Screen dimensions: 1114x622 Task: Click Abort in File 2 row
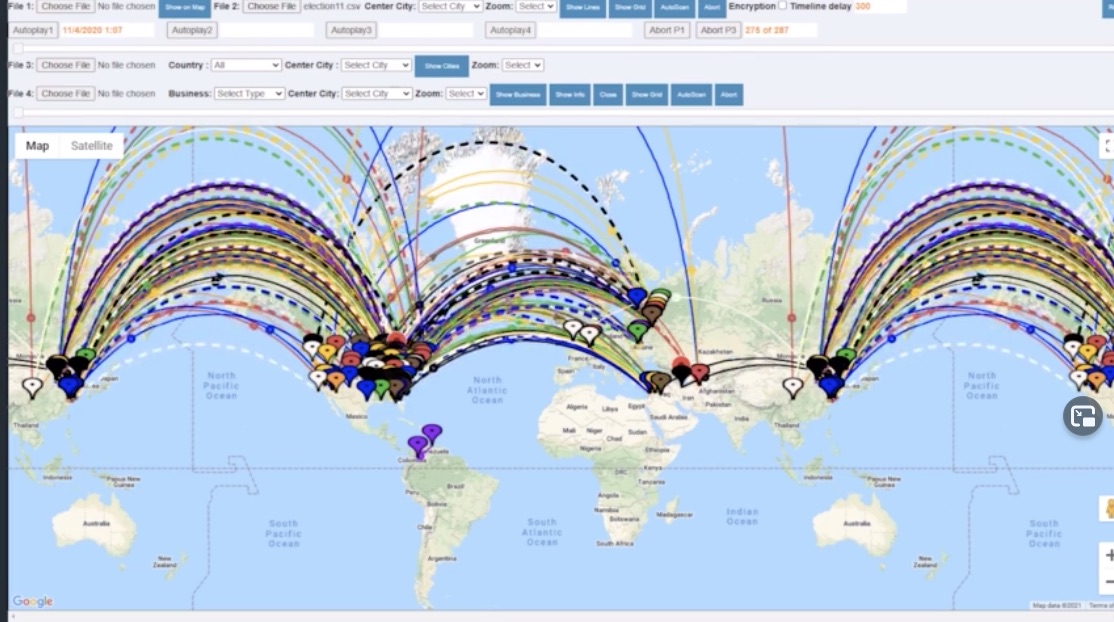pyautogui.click(x=712, y=7)
